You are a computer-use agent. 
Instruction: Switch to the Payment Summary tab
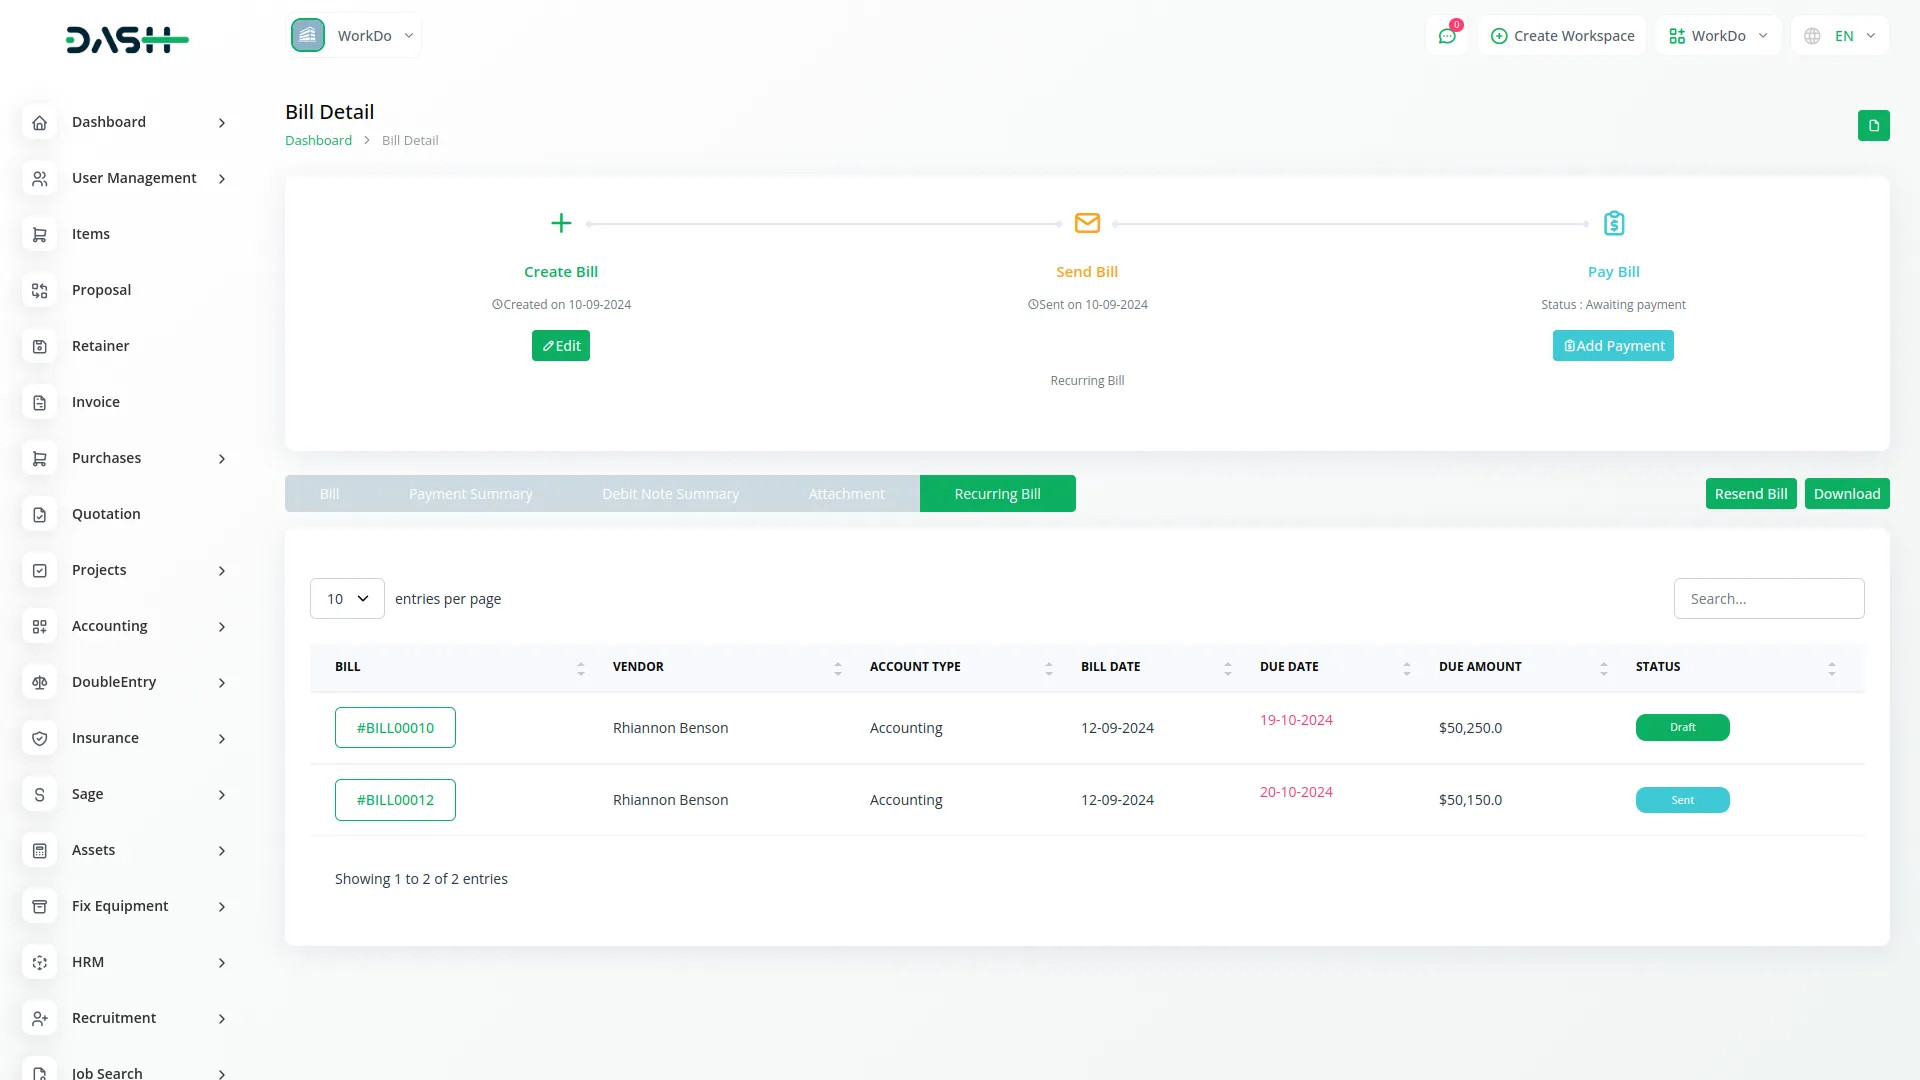click(470, 494)
